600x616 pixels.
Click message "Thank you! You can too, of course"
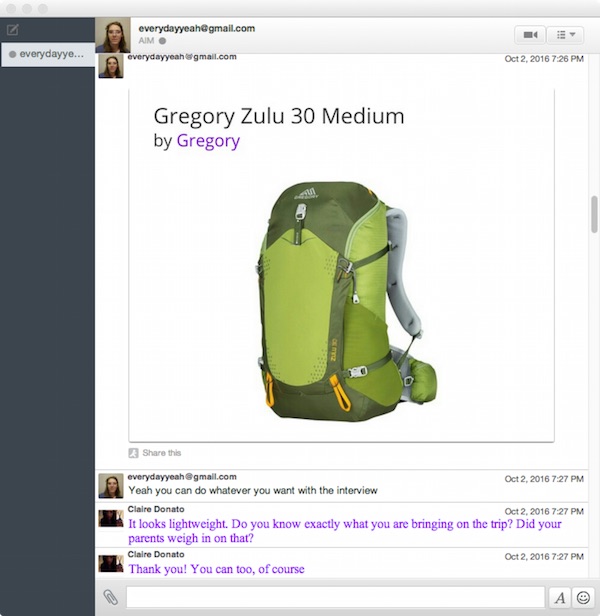pos(216,569)
